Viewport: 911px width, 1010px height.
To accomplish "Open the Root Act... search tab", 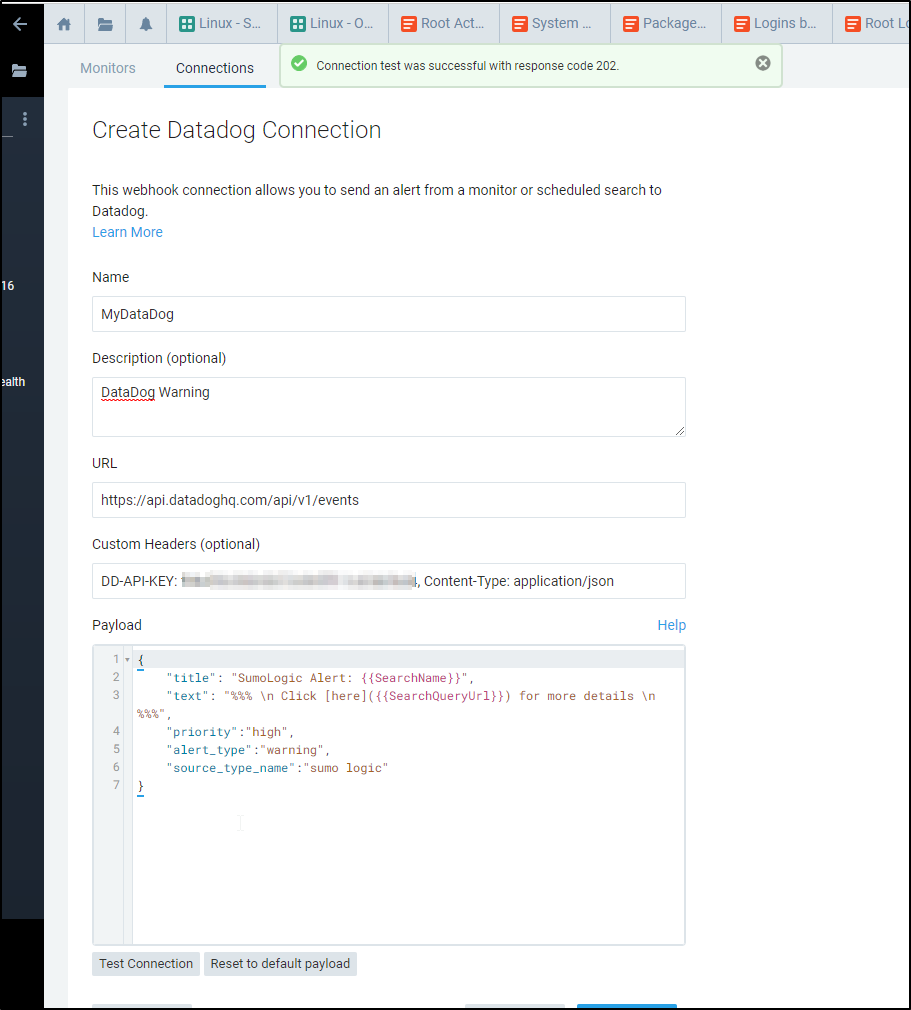I will 444,24.
